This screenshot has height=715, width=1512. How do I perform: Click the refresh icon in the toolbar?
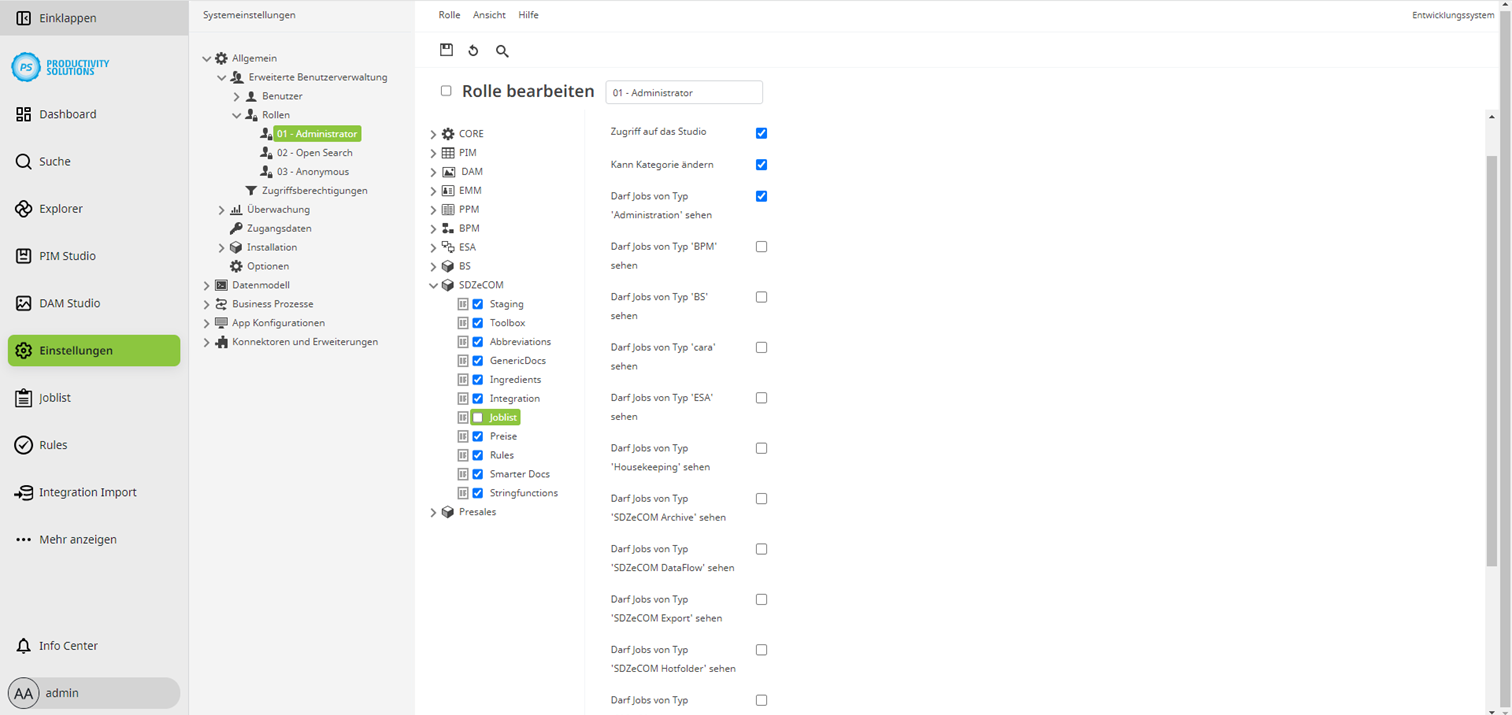pos(472,50)
